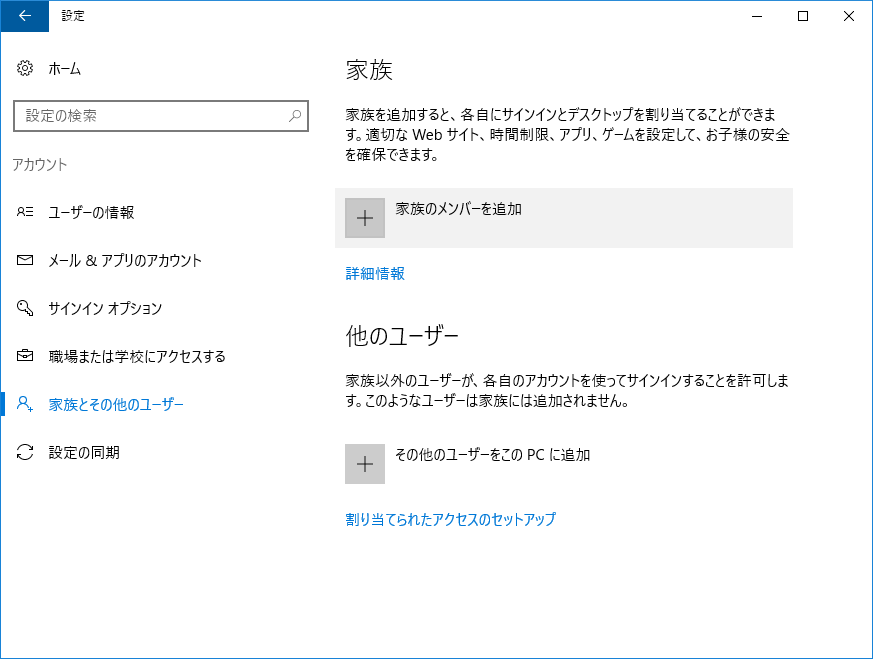The width and height of the screenshot is (873, 659).
Task: Place cursor in the 設定の検索 search field
Action: click(150, 116)
